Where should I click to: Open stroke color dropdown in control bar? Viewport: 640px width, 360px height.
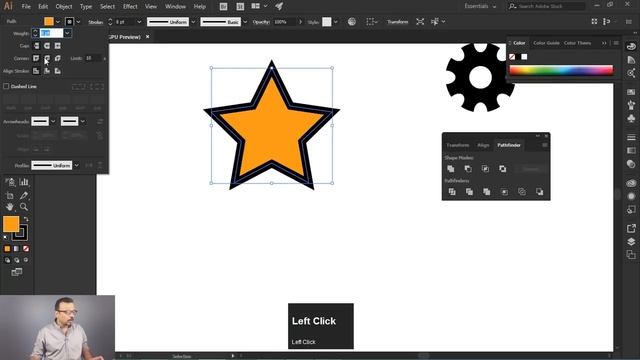pos(78,22)
